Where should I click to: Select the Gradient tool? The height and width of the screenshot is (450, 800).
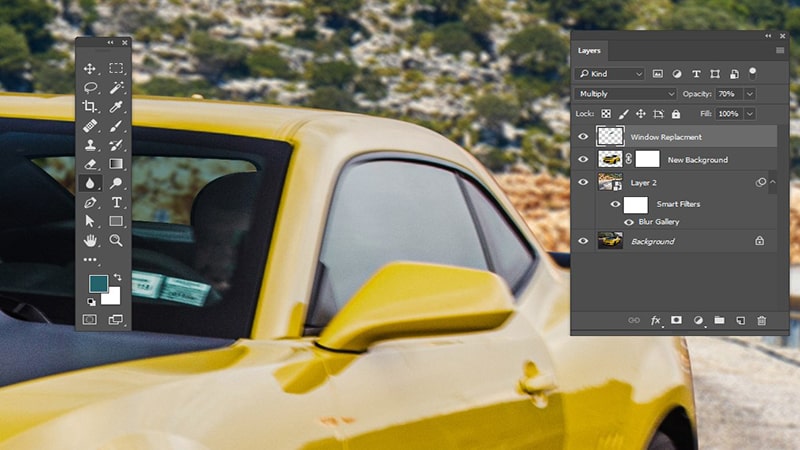point(116,164)
